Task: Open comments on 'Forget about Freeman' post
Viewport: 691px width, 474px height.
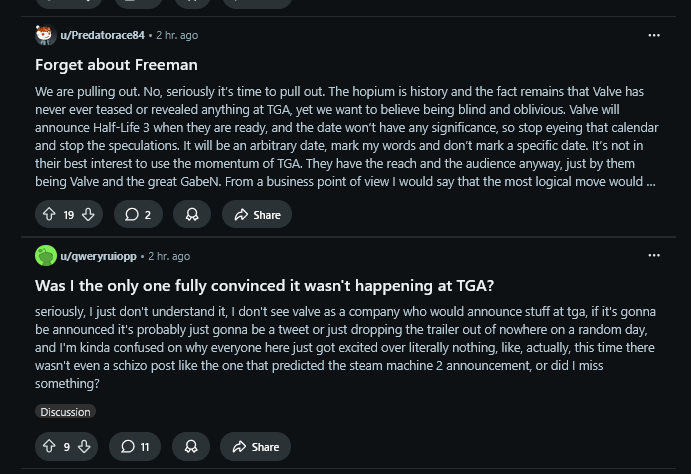Action: tap(138, 215)
